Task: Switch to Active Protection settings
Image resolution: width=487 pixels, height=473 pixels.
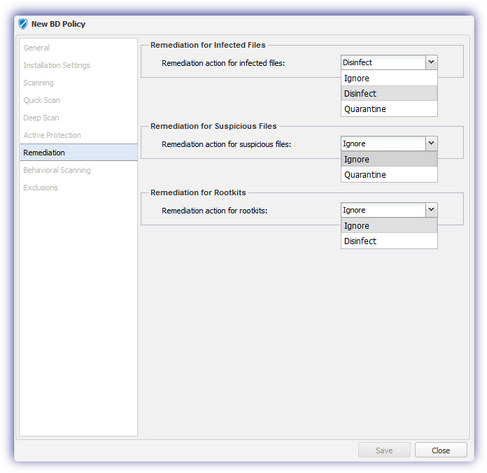Action: (x=52, y=135)
